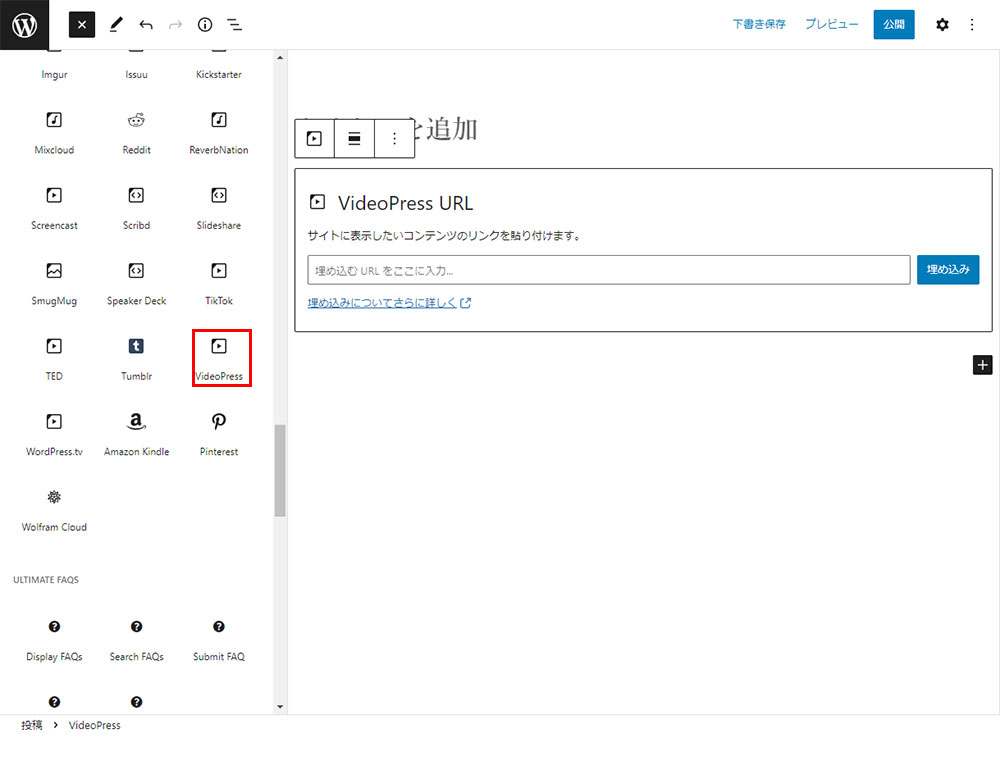This screenshot has width=1000, height=761.
Task: Insert the WordPress.tv embed block
Action: pos(54,434)
